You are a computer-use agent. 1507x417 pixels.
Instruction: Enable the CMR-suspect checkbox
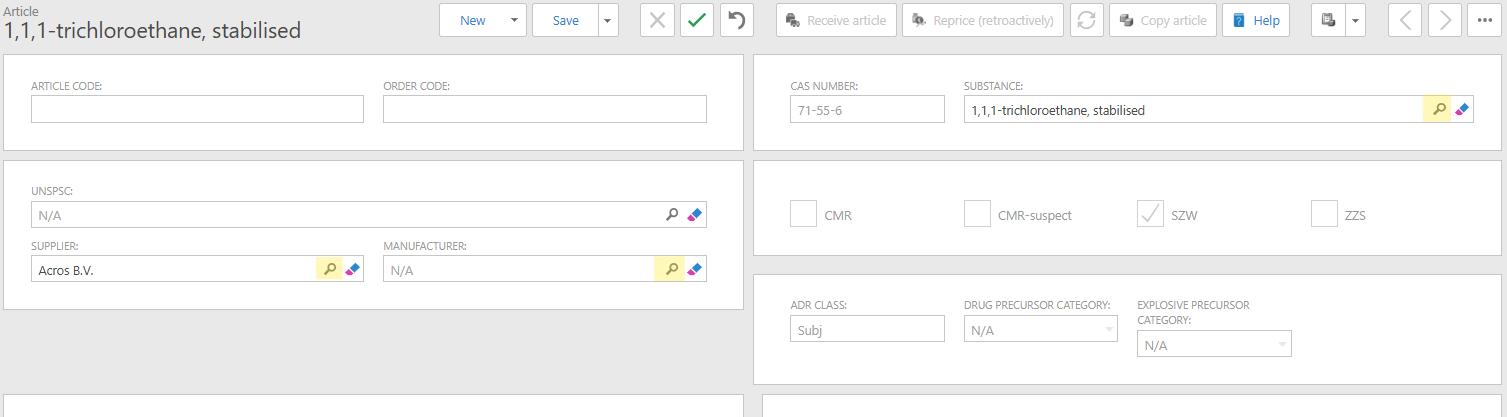pos(977,214)
